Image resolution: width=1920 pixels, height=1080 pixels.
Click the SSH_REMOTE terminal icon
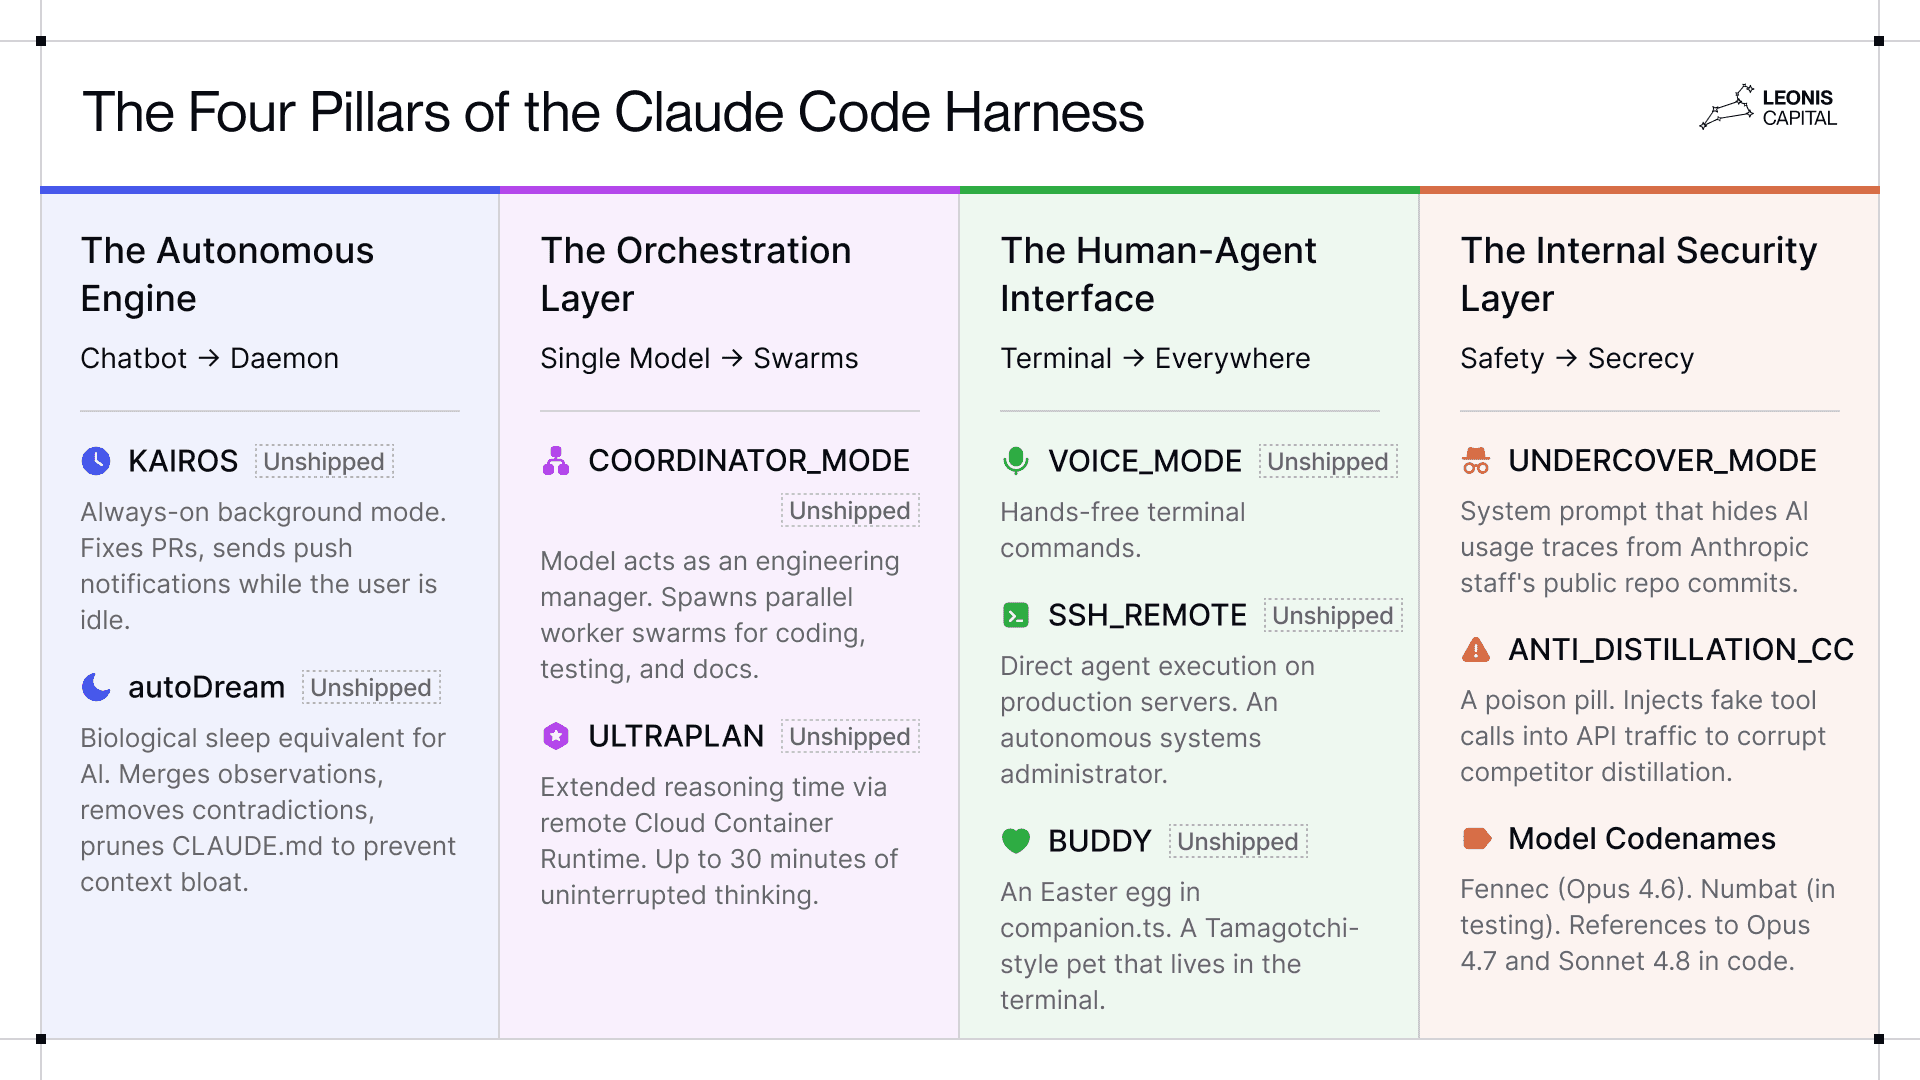click(1016, 615)
